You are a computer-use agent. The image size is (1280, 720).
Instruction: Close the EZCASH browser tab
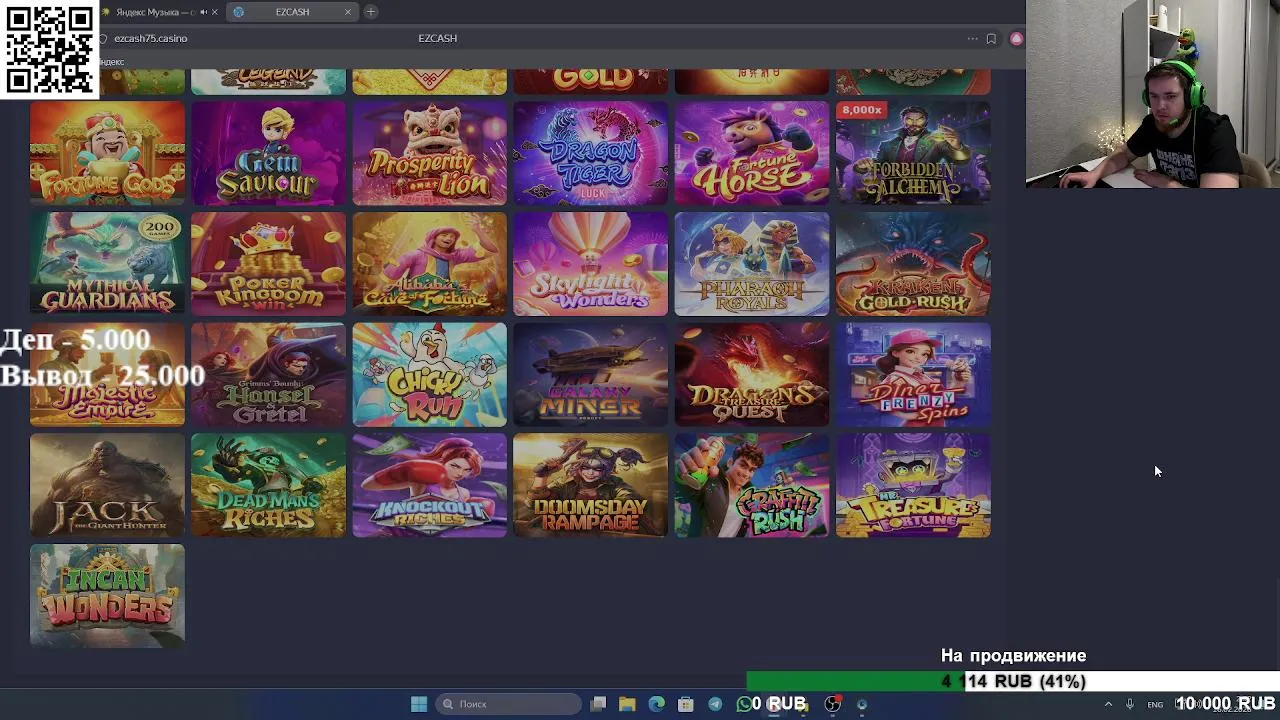[x=348, y=12]
